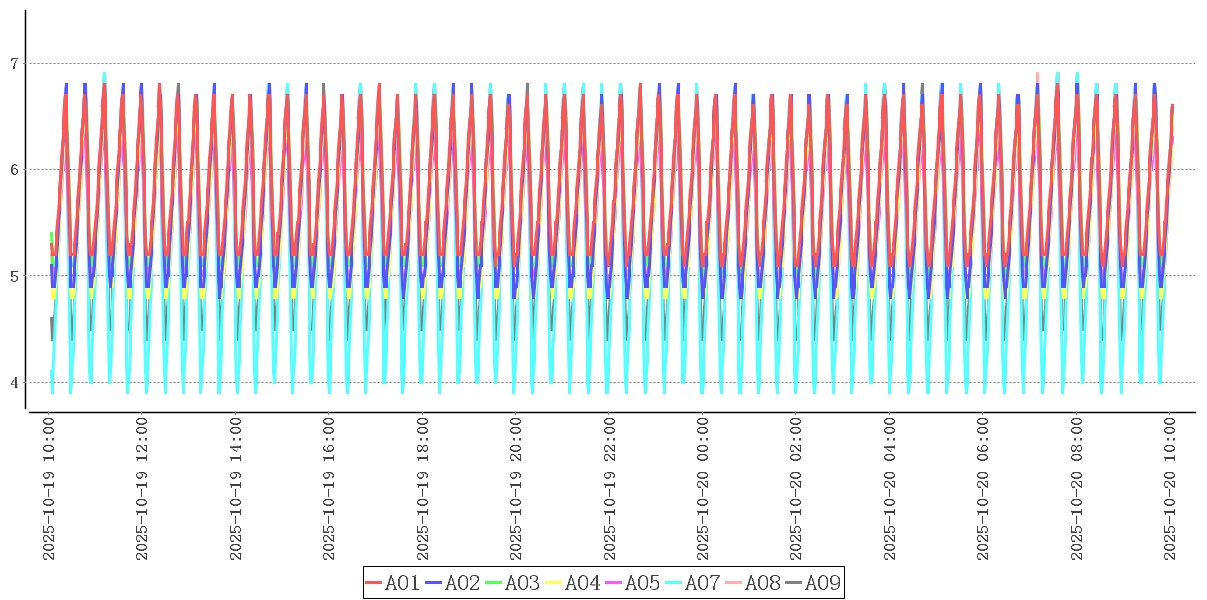Select the 2025-10-19 14:00 time tick label

[x=237, y=490]
